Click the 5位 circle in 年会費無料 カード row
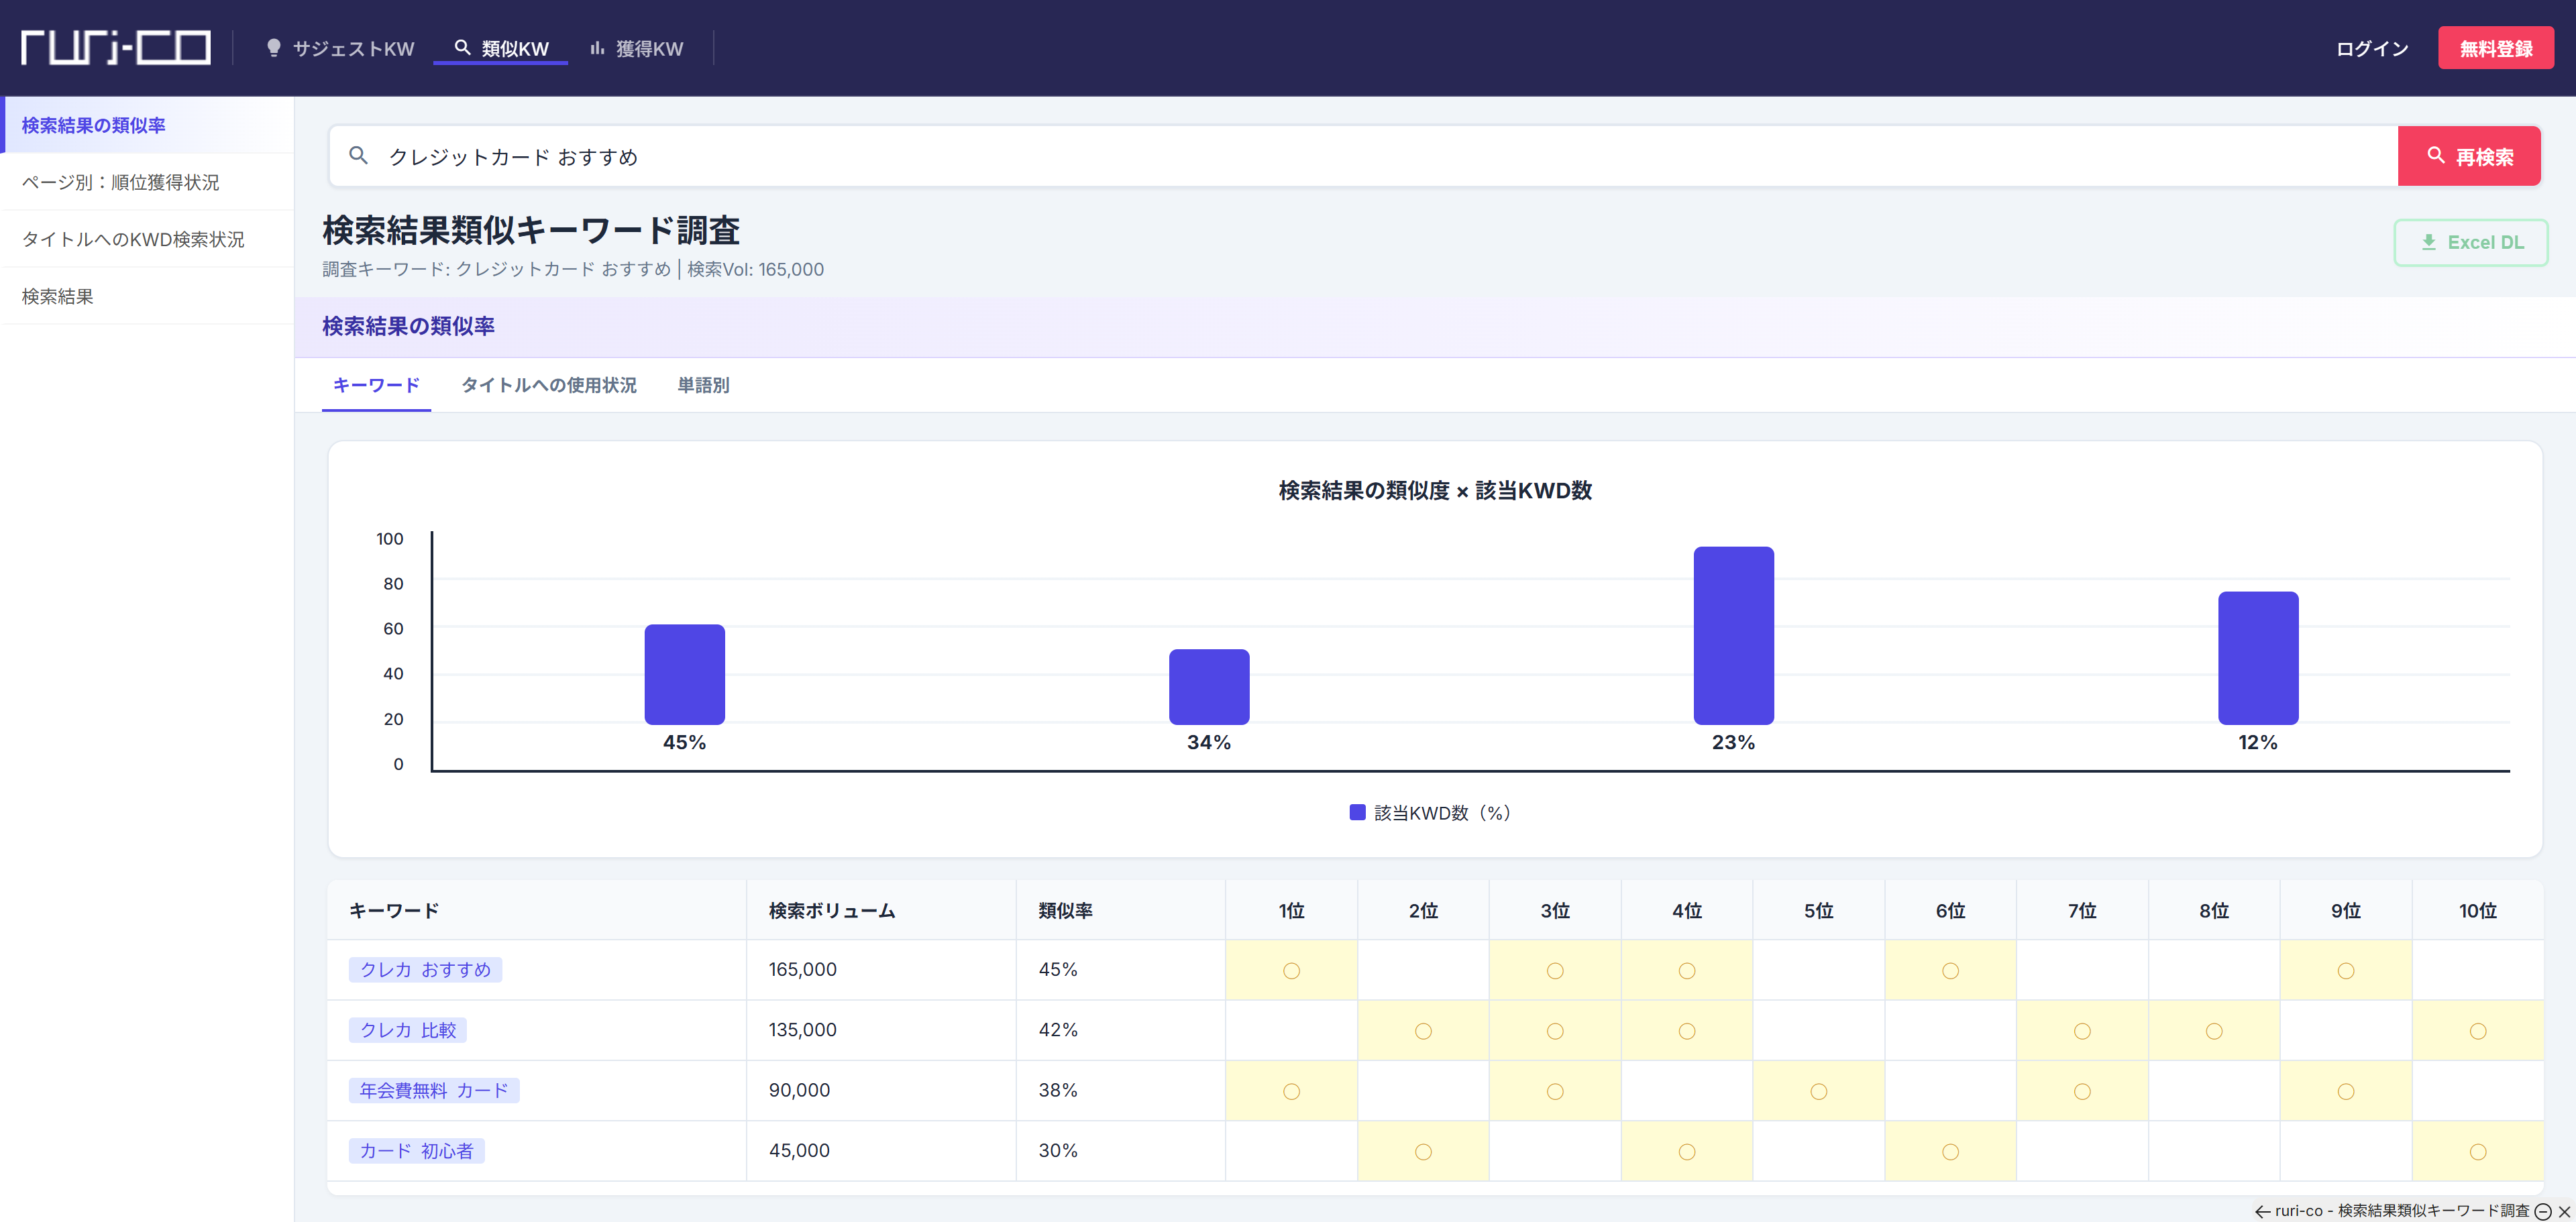The width and height of the screenshot is (2576, 1222). pyautogui.click(x=1818, y=1091)
